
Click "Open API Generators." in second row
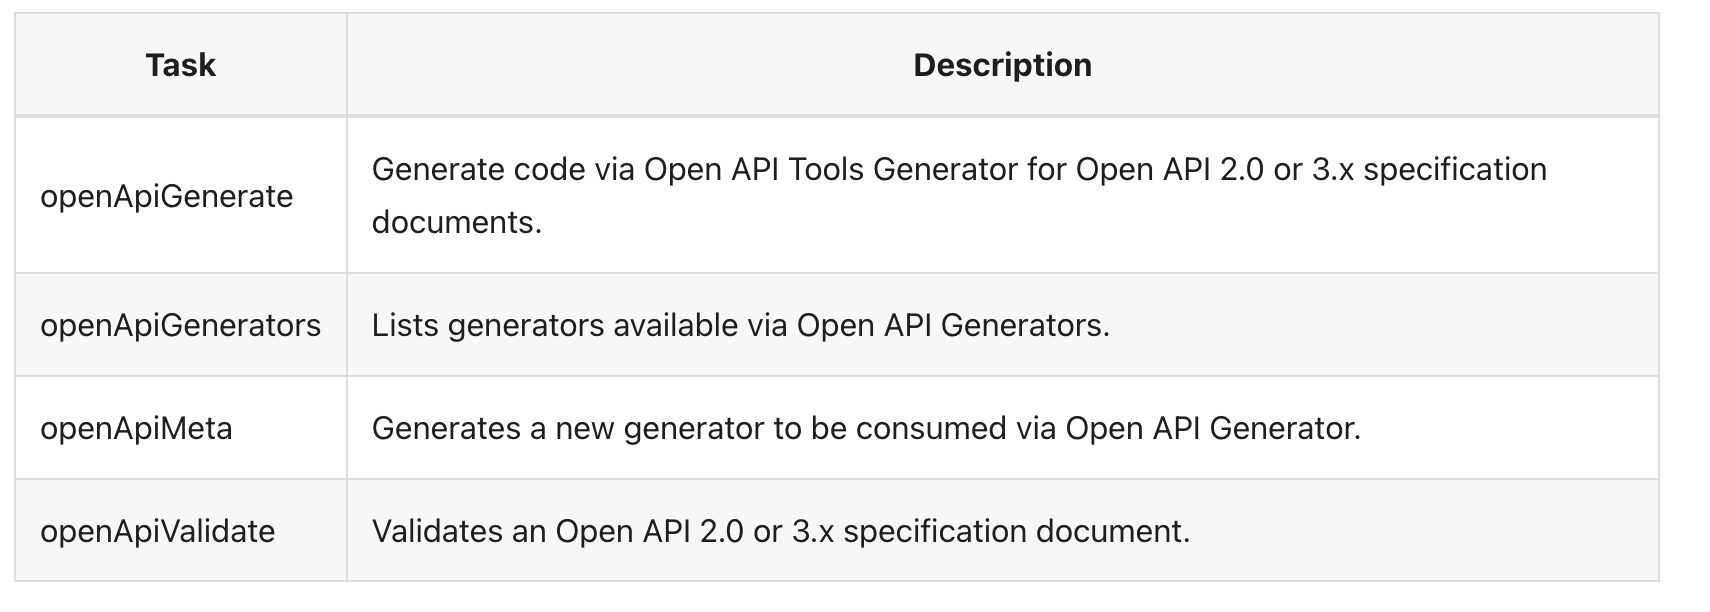(953, 325)
